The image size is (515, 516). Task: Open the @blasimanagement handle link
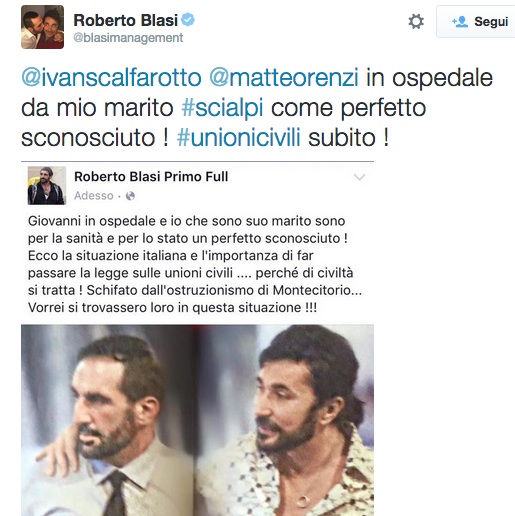[x=128, y=38]
